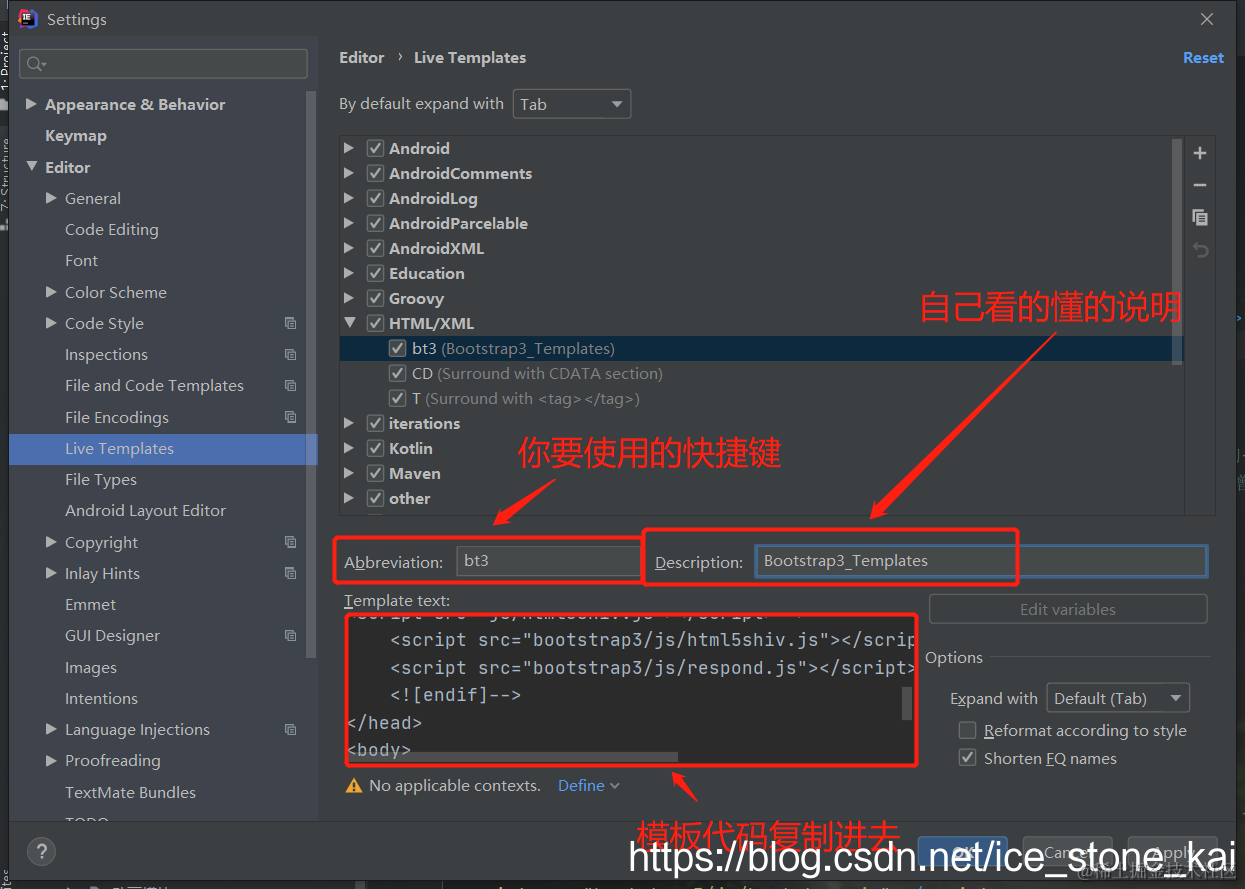
Task: Focus the Description field Bootstrap3_Templates
Action: (981, 561)
